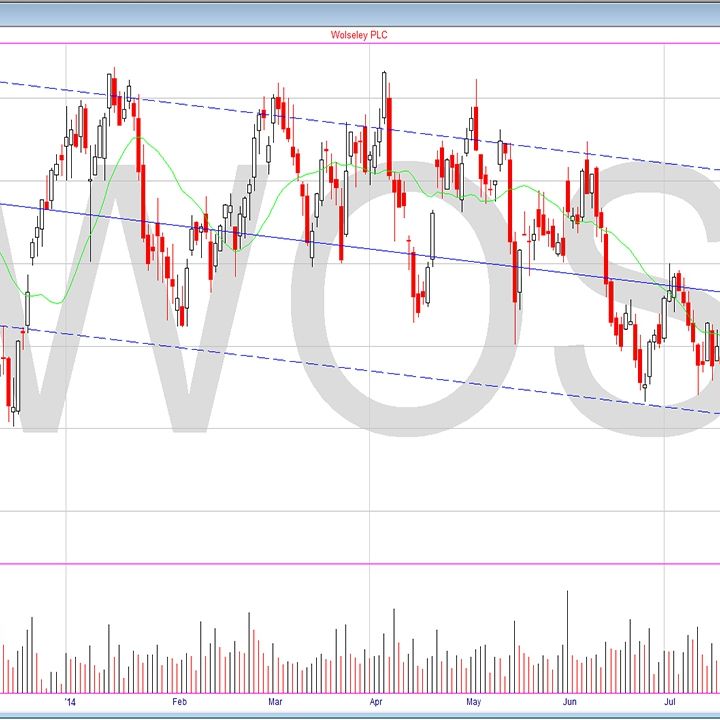Jump to the Apr date axis label
This screenshot has height=720, width=720.
pos(376,703)
